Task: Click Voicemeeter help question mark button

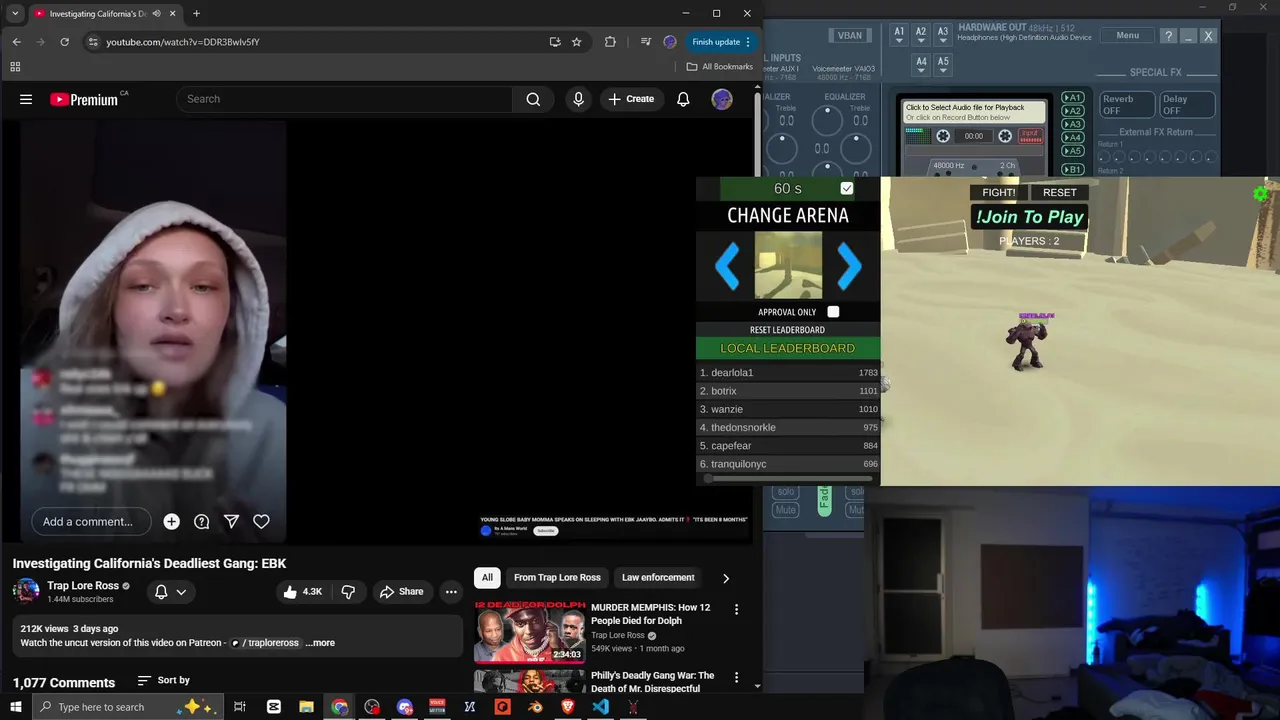Action: click(x=1168, y=35)
